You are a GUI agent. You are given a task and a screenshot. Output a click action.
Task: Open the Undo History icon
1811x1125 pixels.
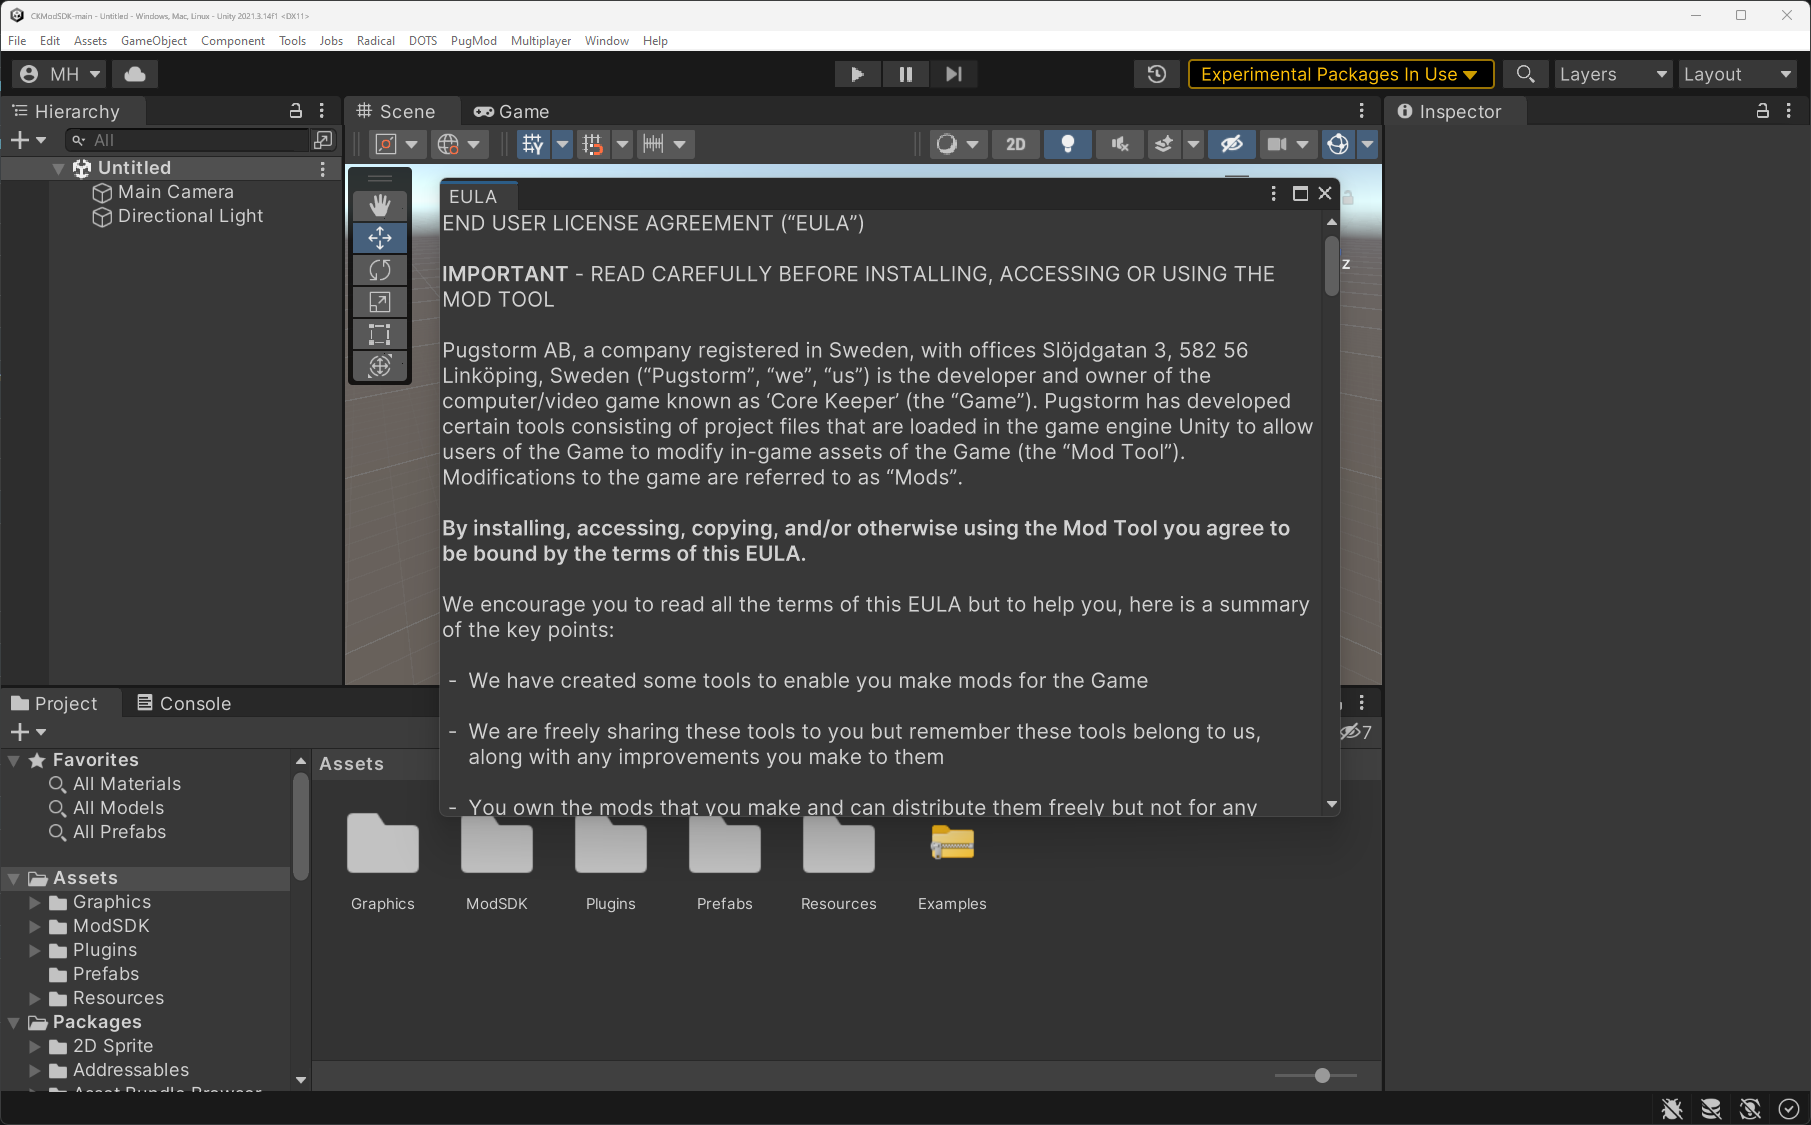[1157, 74]
